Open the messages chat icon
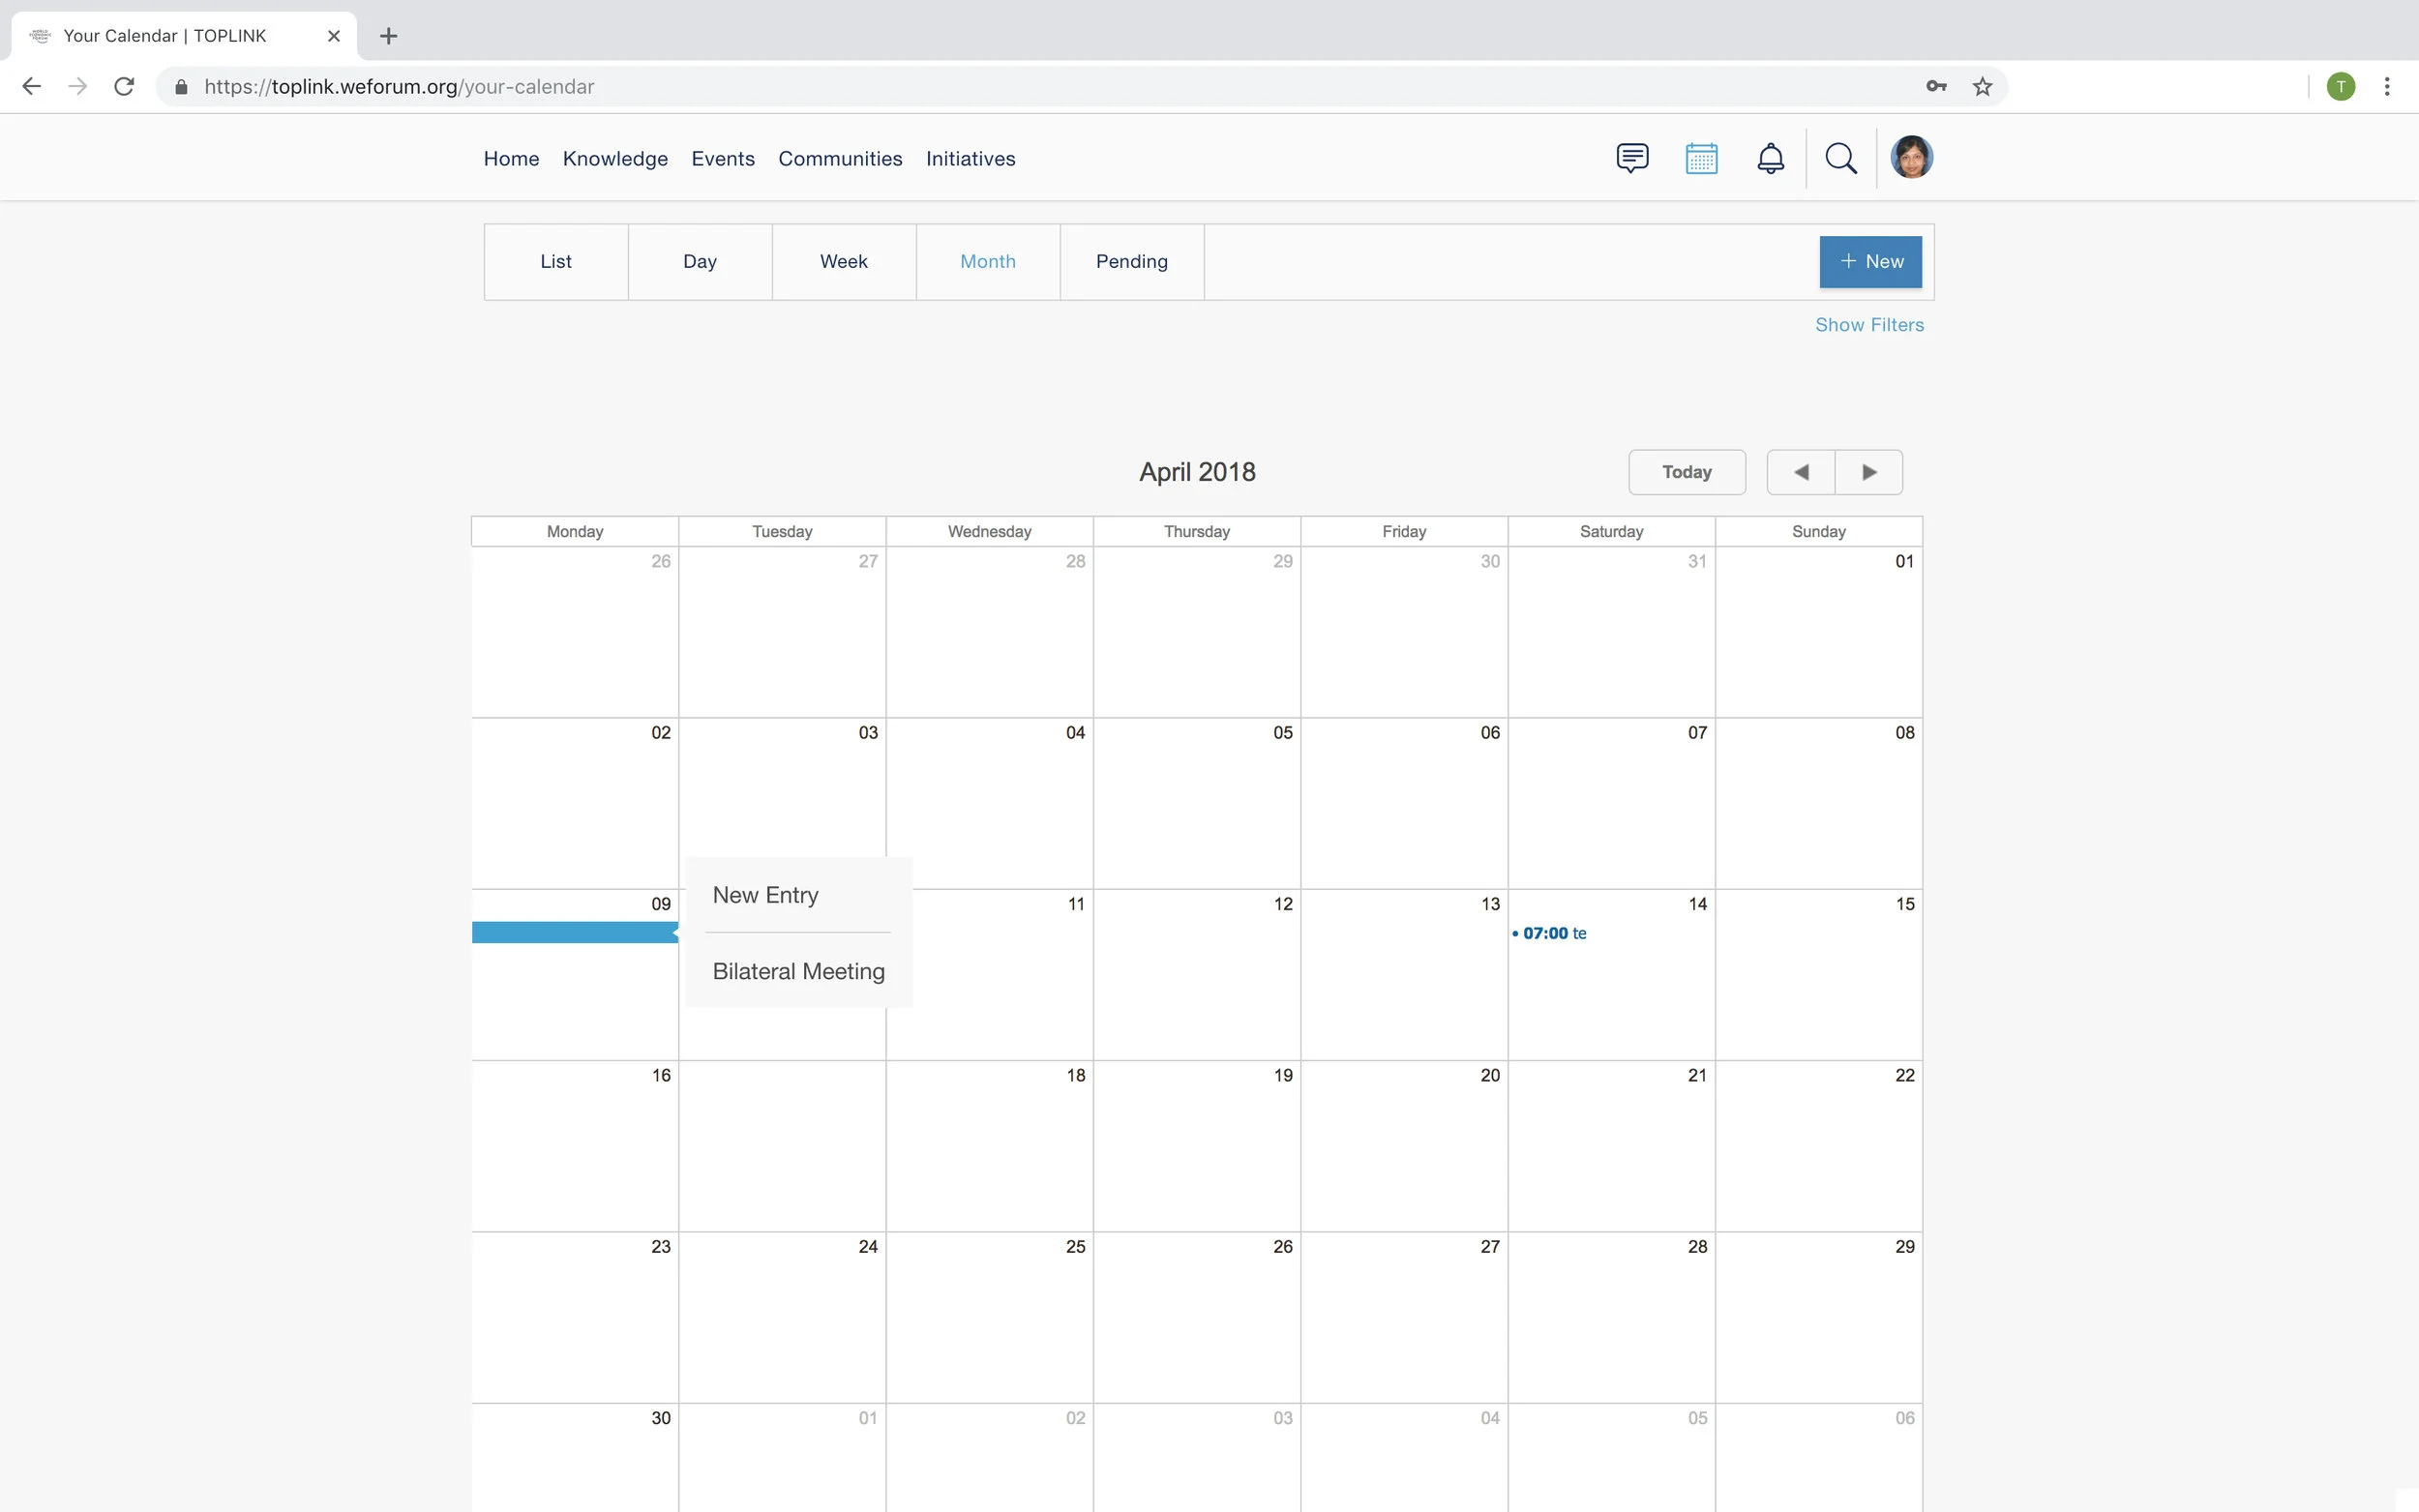 1632,158
